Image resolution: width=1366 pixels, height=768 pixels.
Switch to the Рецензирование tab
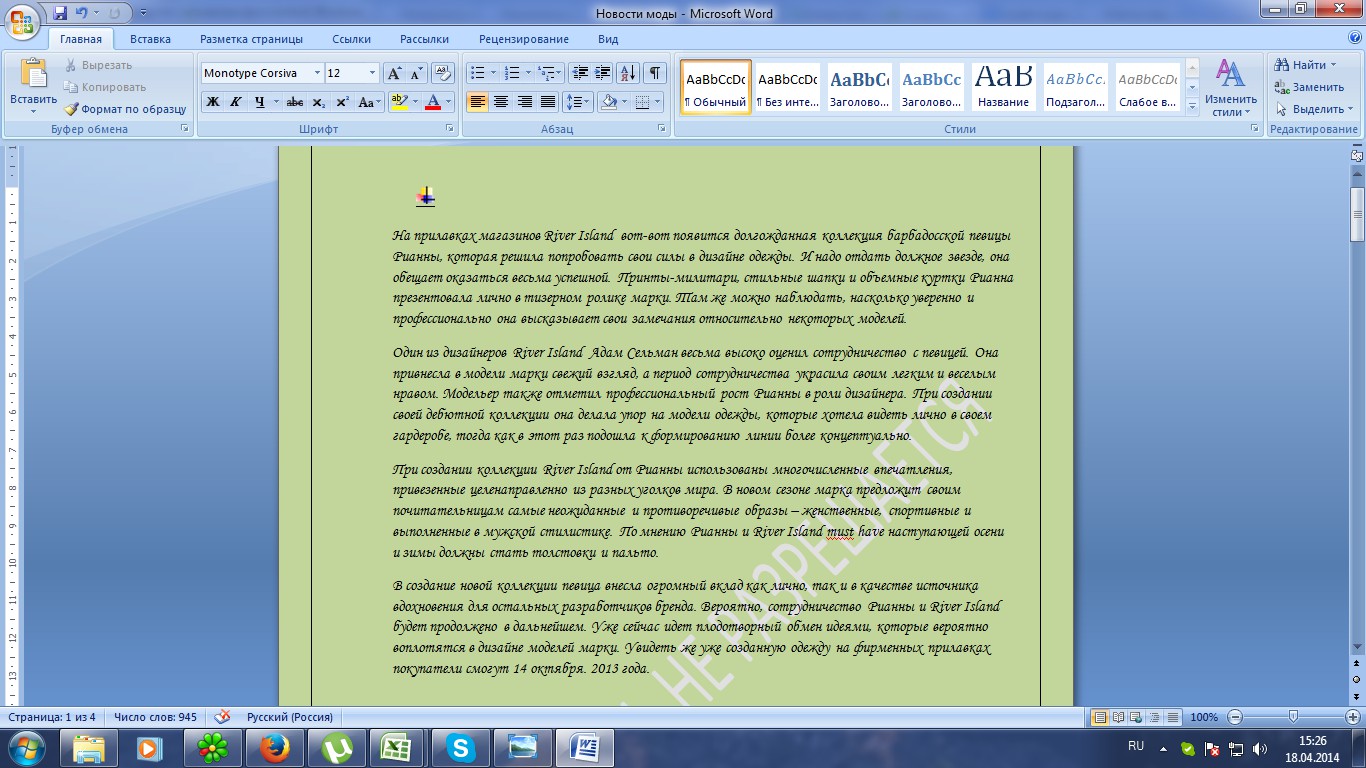pos(524,39)
